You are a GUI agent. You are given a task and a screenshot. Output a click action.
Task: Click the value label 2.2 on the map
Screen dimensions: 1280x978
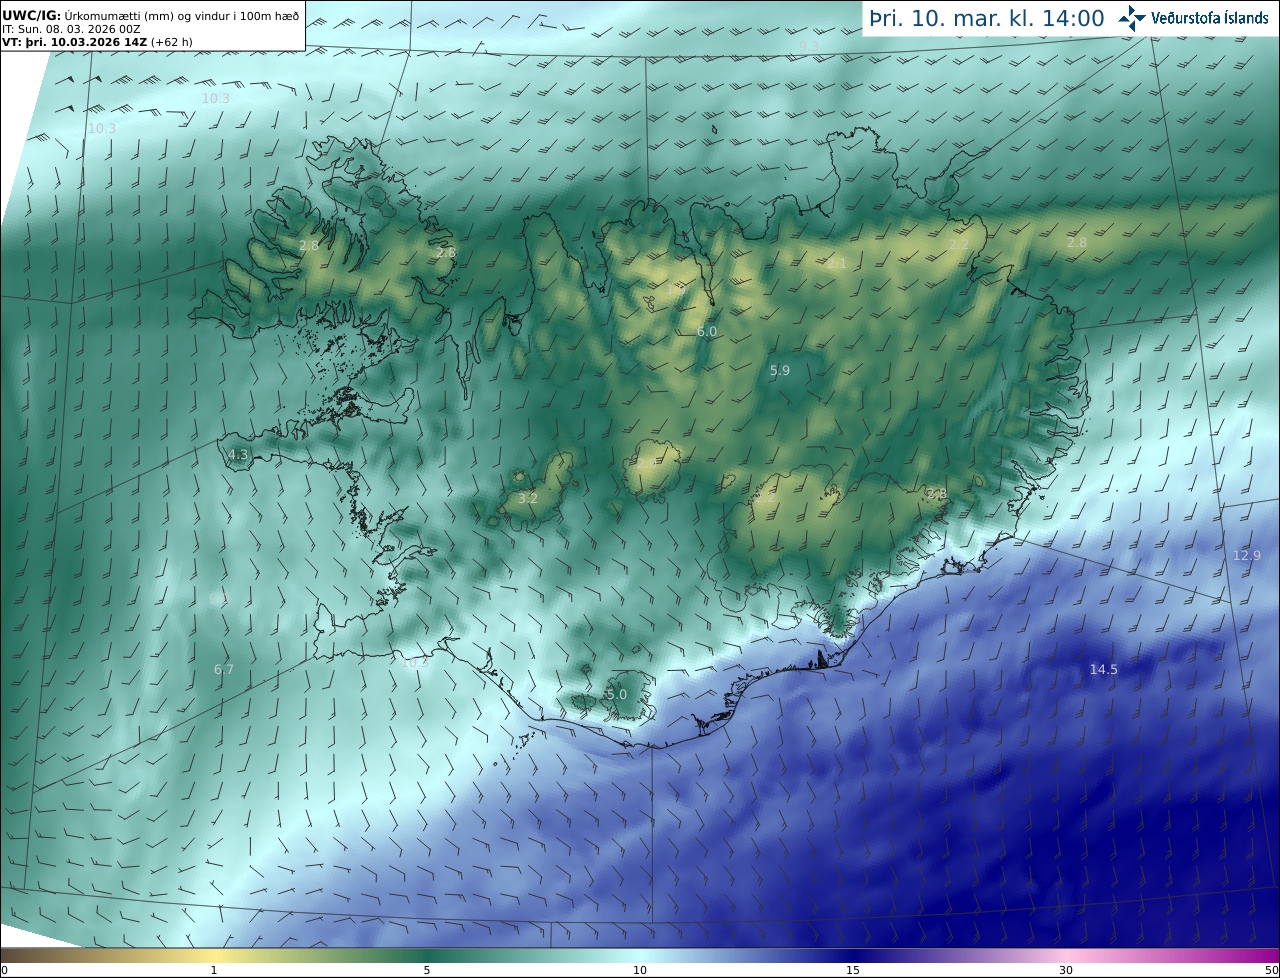(x=959, y=244)
